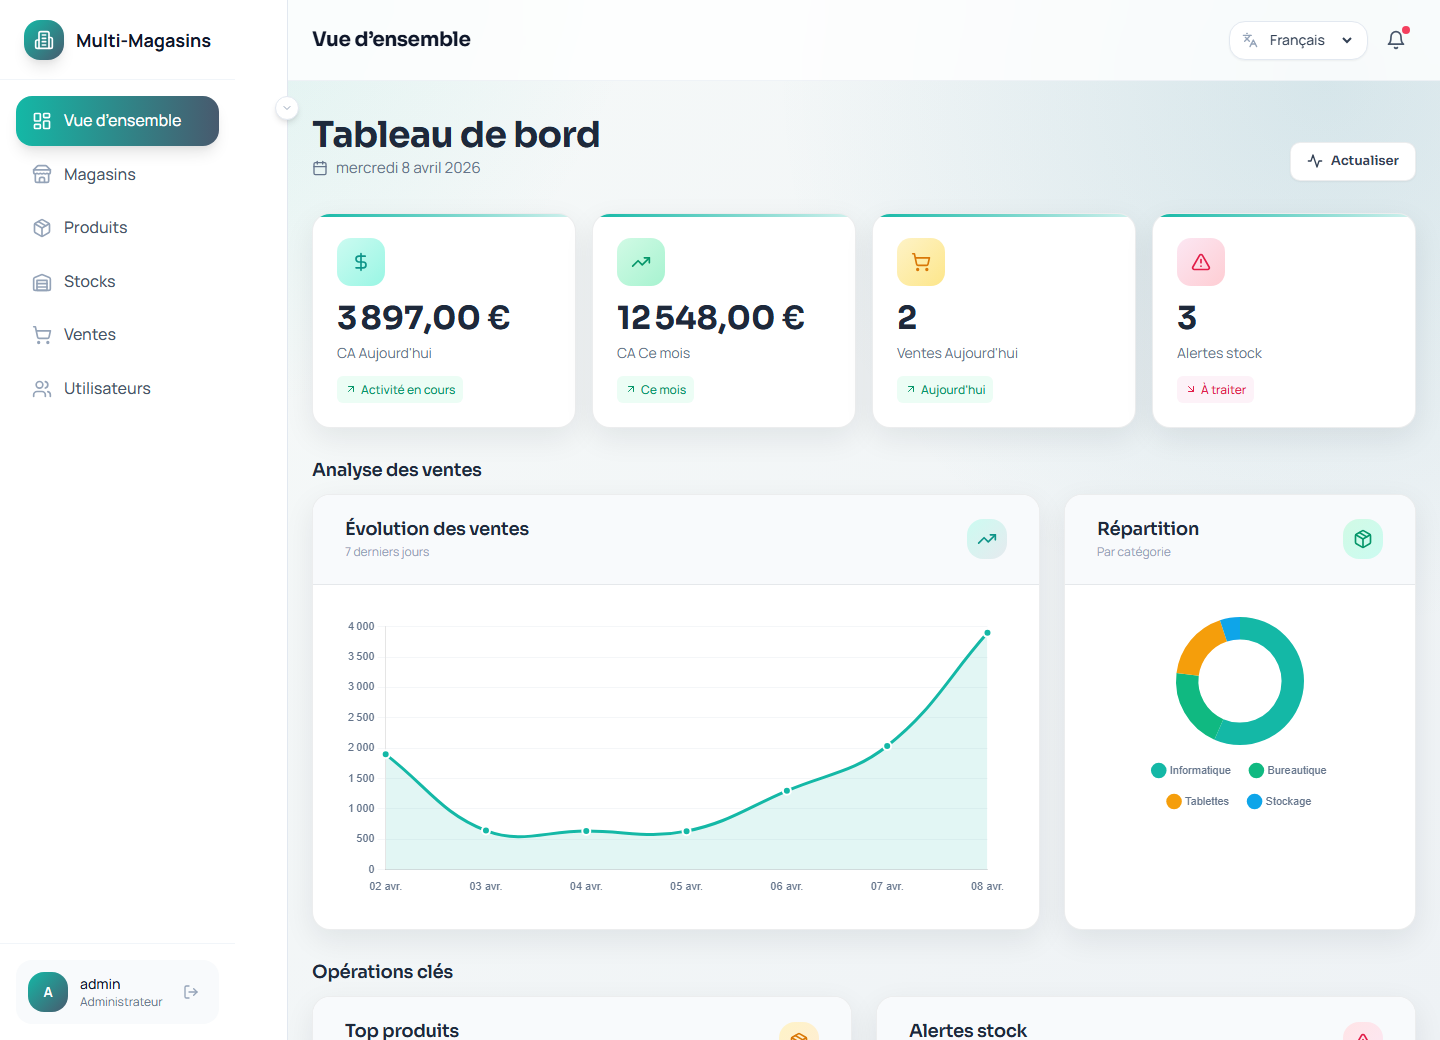Click the À traiter badge
The width and height of the screenshot is (1440, 1040).
click(1215, 389)
